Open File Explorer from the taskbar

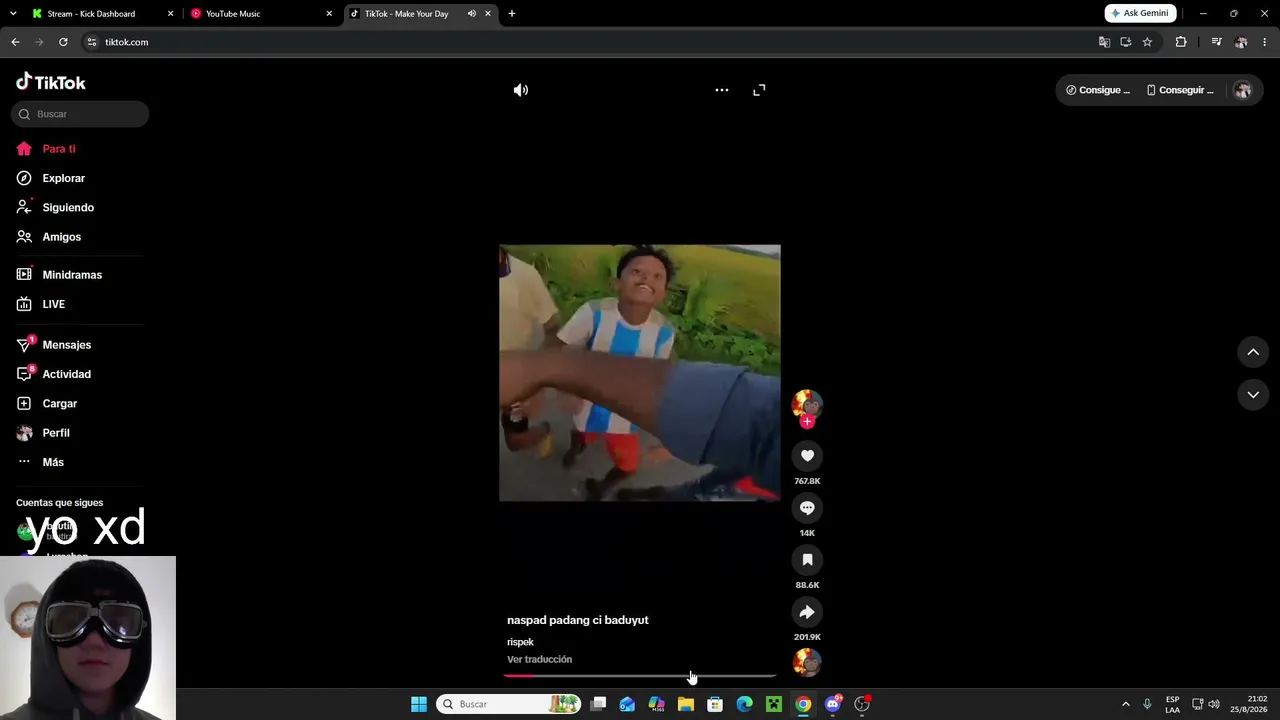(x=686, y=704)
